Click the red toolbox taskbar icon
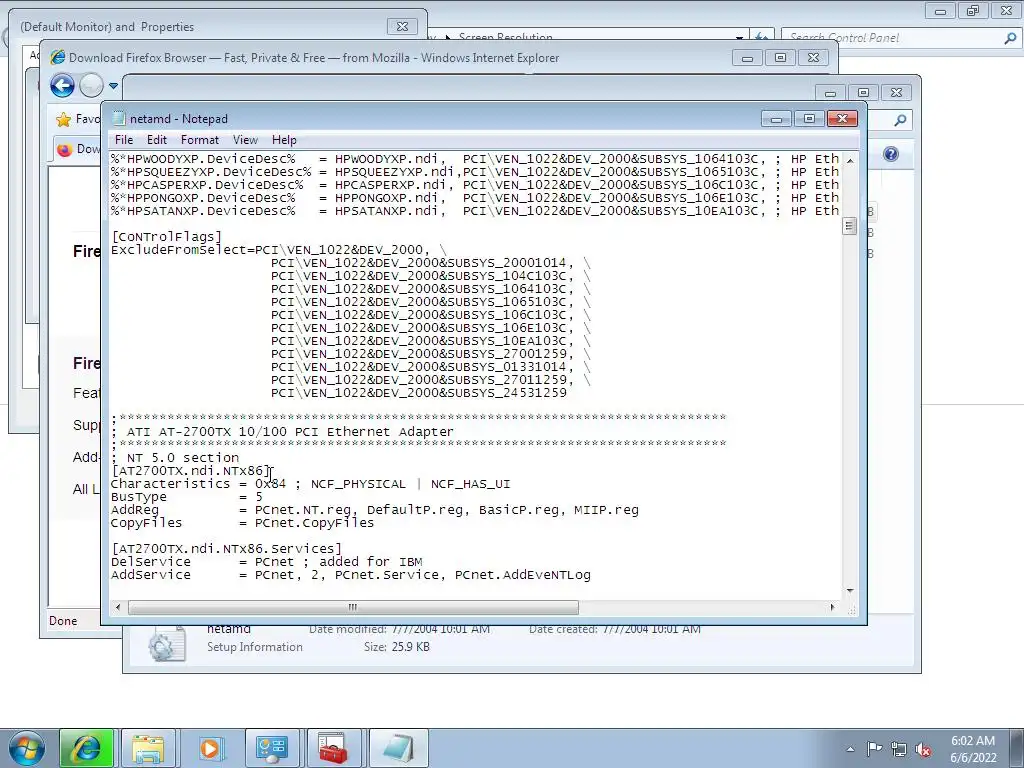The width and height of the screenshot is (1024, 768). coord(334,748)
